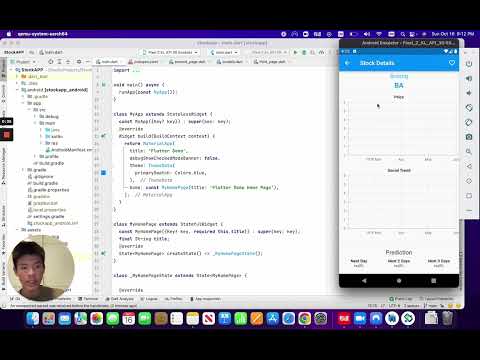The image size is (480, 360).
Task: Click the green Run button in toolbar
Action: pos(295,52)
